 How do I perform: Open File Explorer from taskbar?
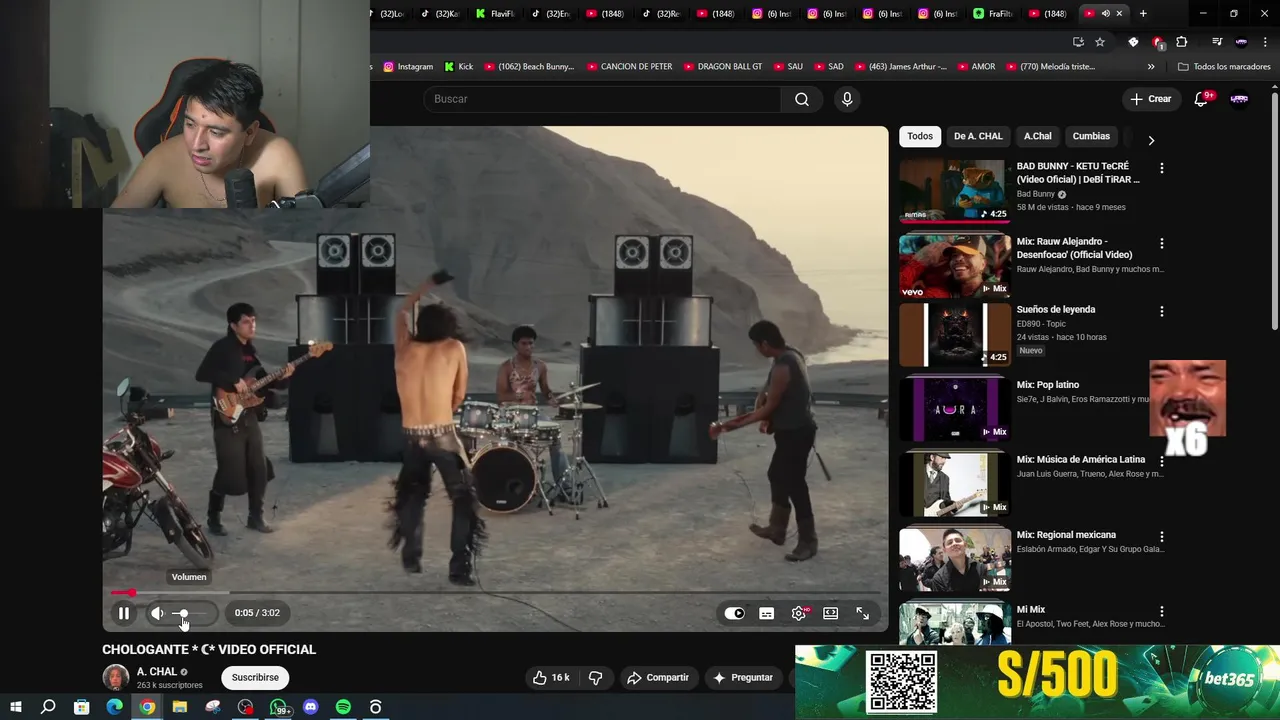point(180,707)
